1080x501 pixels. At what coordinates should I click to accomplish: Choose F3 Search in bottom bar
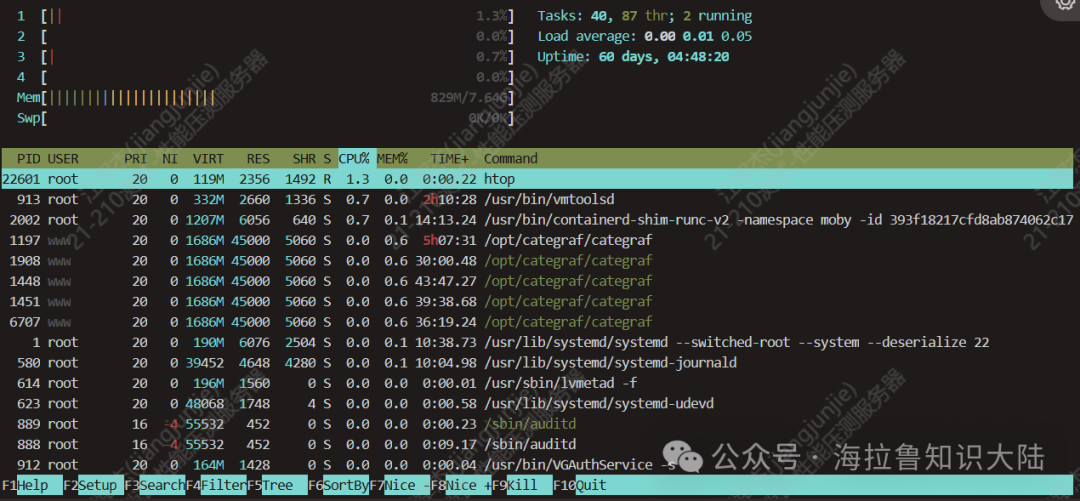(154, 485)
